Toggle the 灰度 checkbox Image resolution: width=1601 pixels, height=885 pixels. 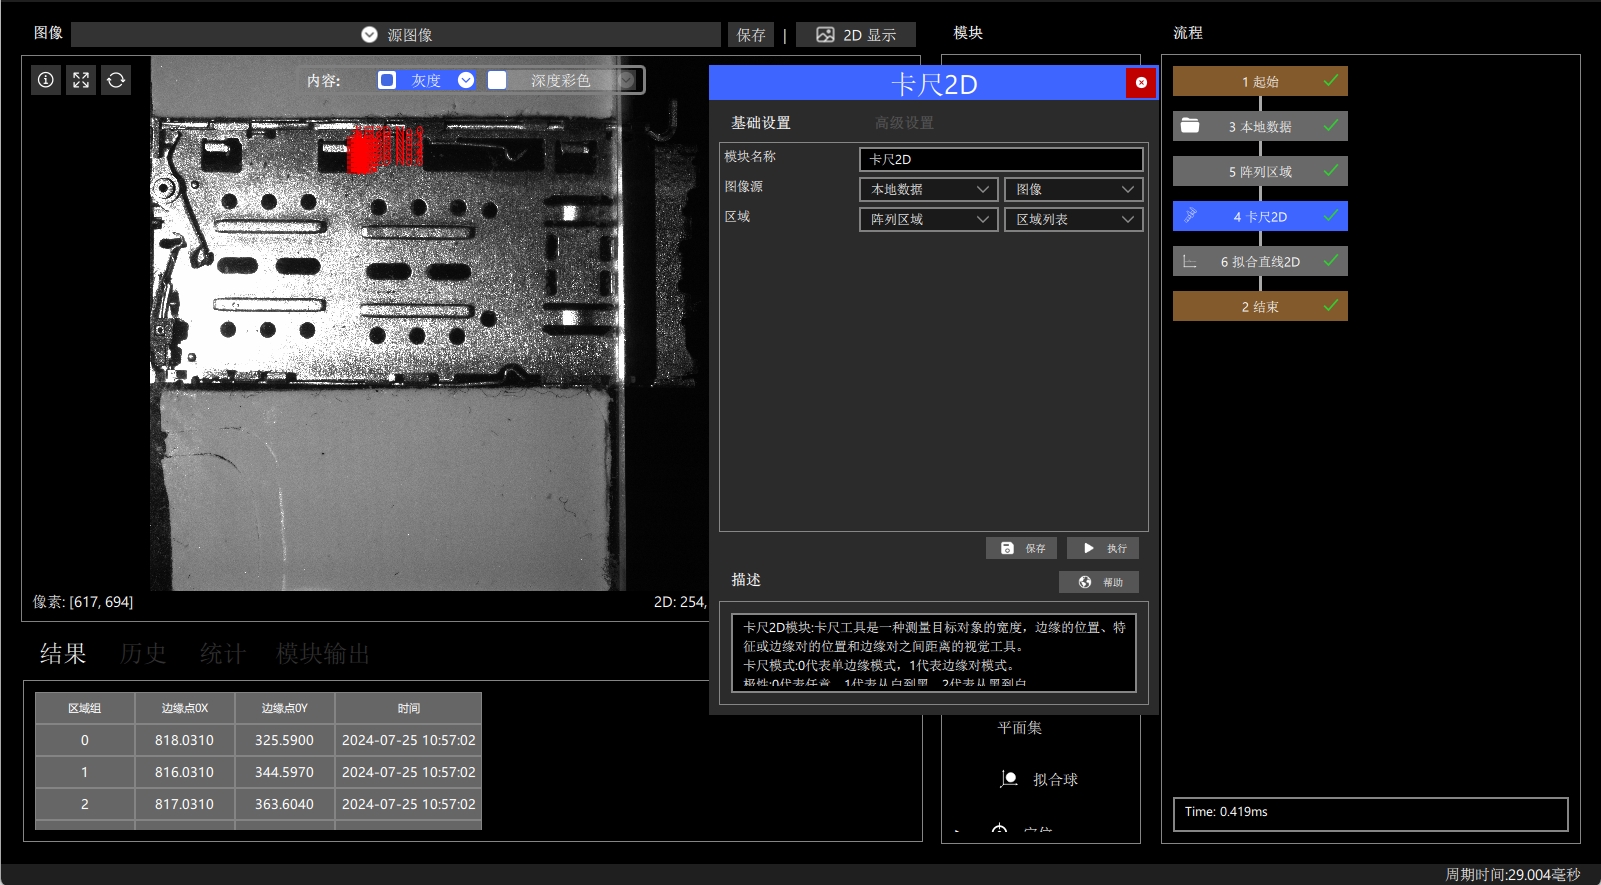(387, 80)
